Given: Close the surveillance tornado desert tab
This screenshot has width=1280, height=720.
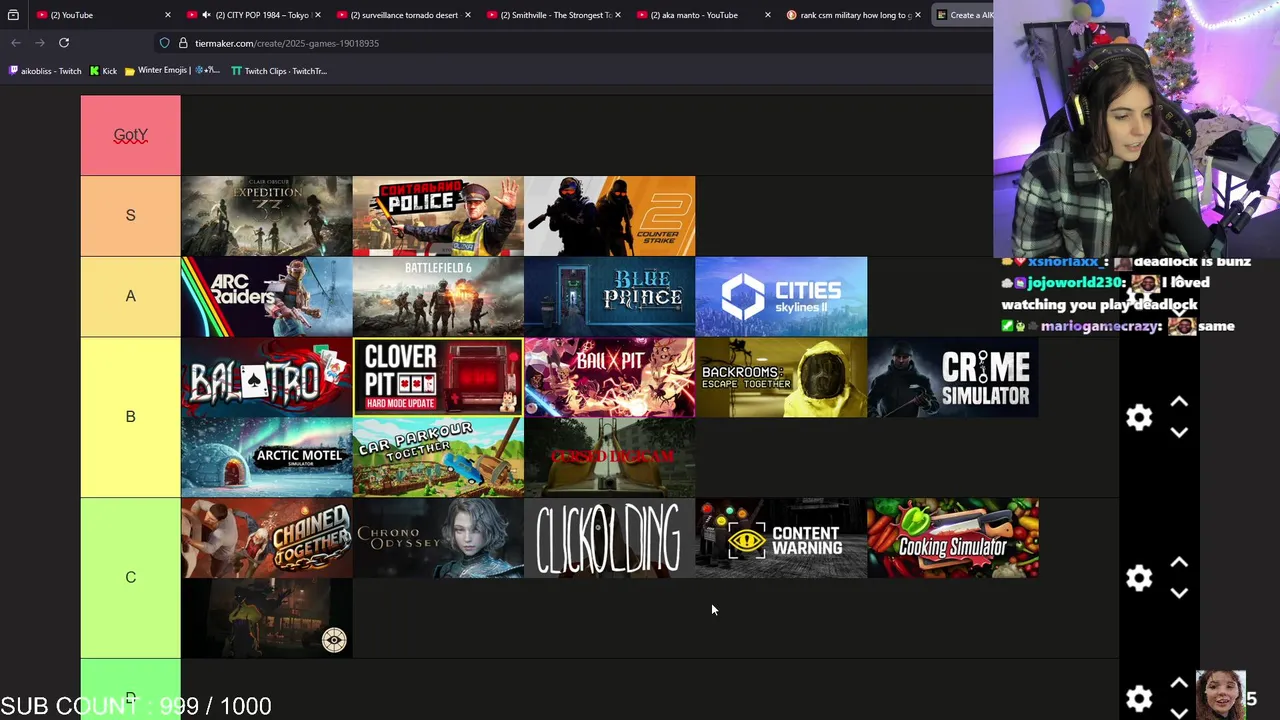Looking at the screenshot, I should tap(467, 15).
